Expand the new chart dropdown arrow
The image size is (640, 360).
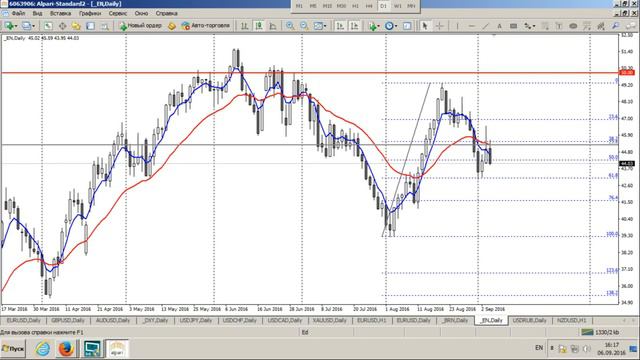click(x=16, y=26)
